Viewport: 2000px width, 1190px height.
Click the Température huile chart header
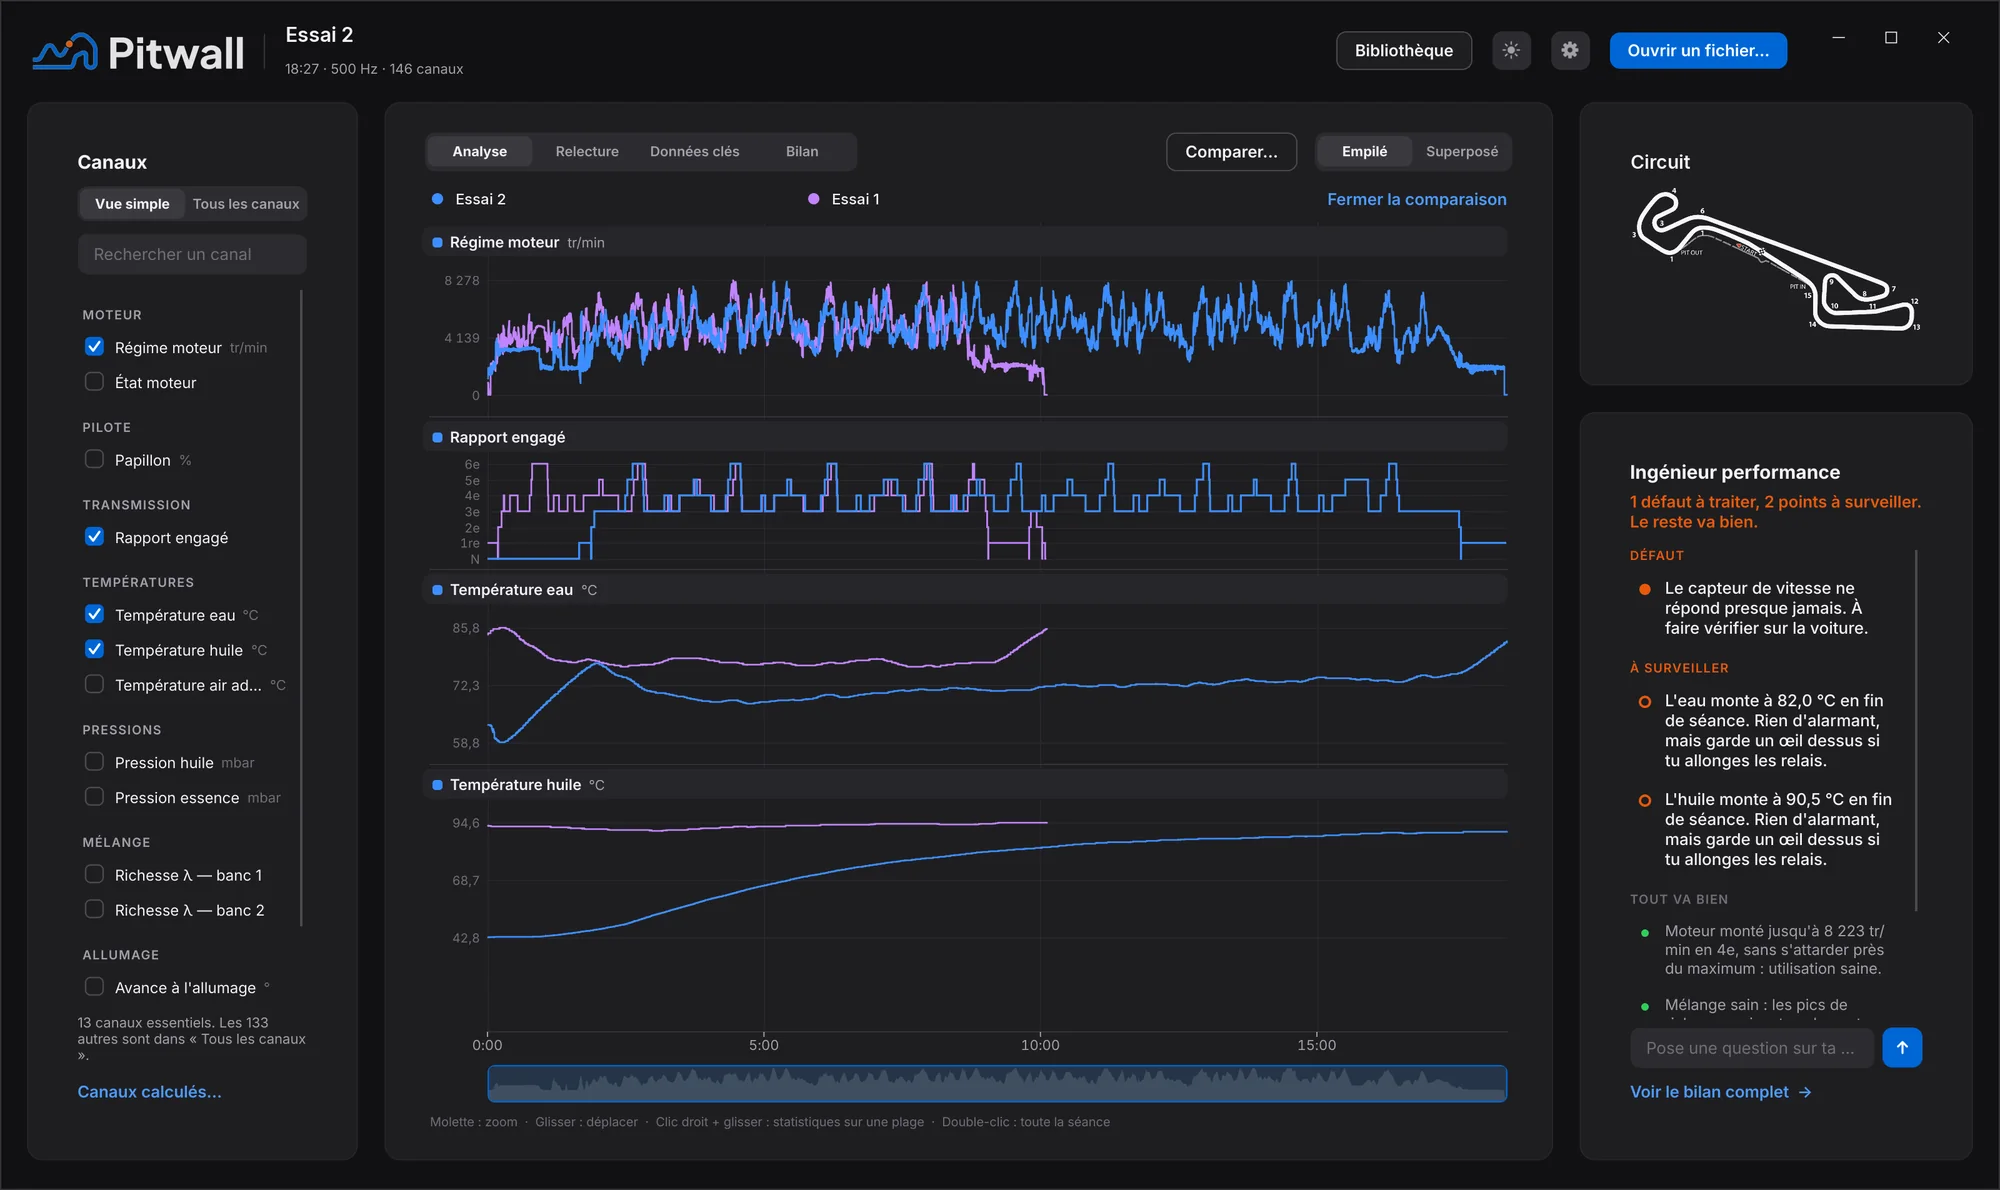click(966, 784)
